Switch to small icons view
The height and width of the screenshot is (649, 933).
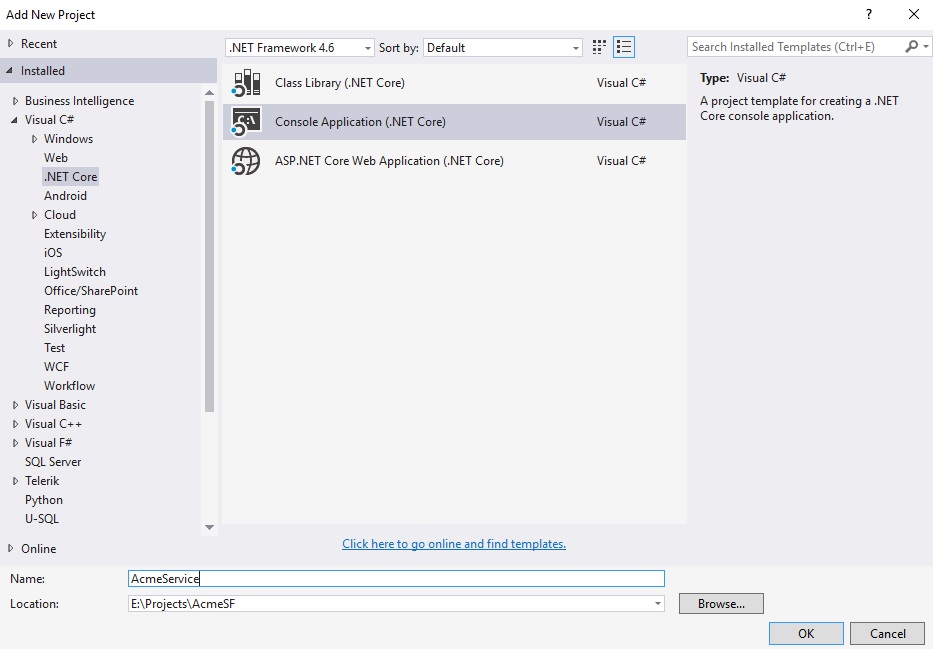pyautogui.click(x=599, y=47)
